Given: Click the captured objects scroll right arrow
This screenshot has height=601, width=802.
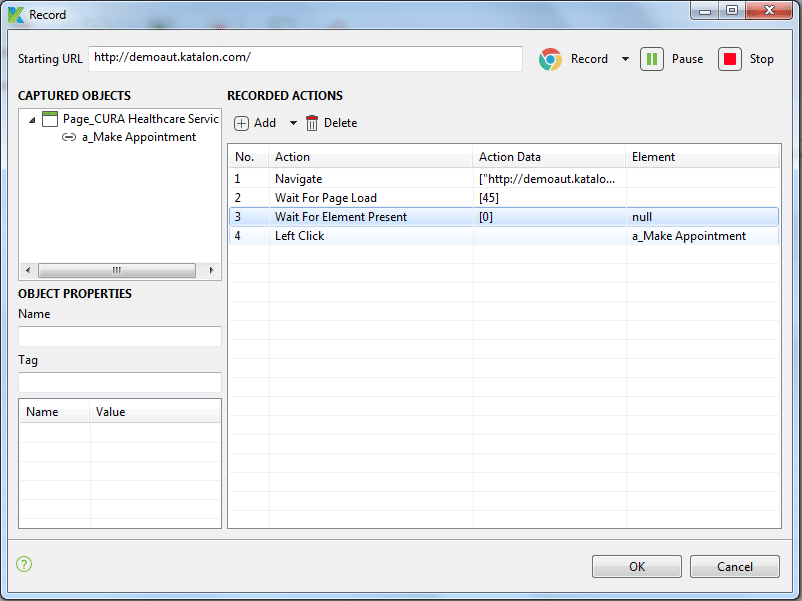Looking at the screenshot, I should pyautogui.click(x=211, y=270).
